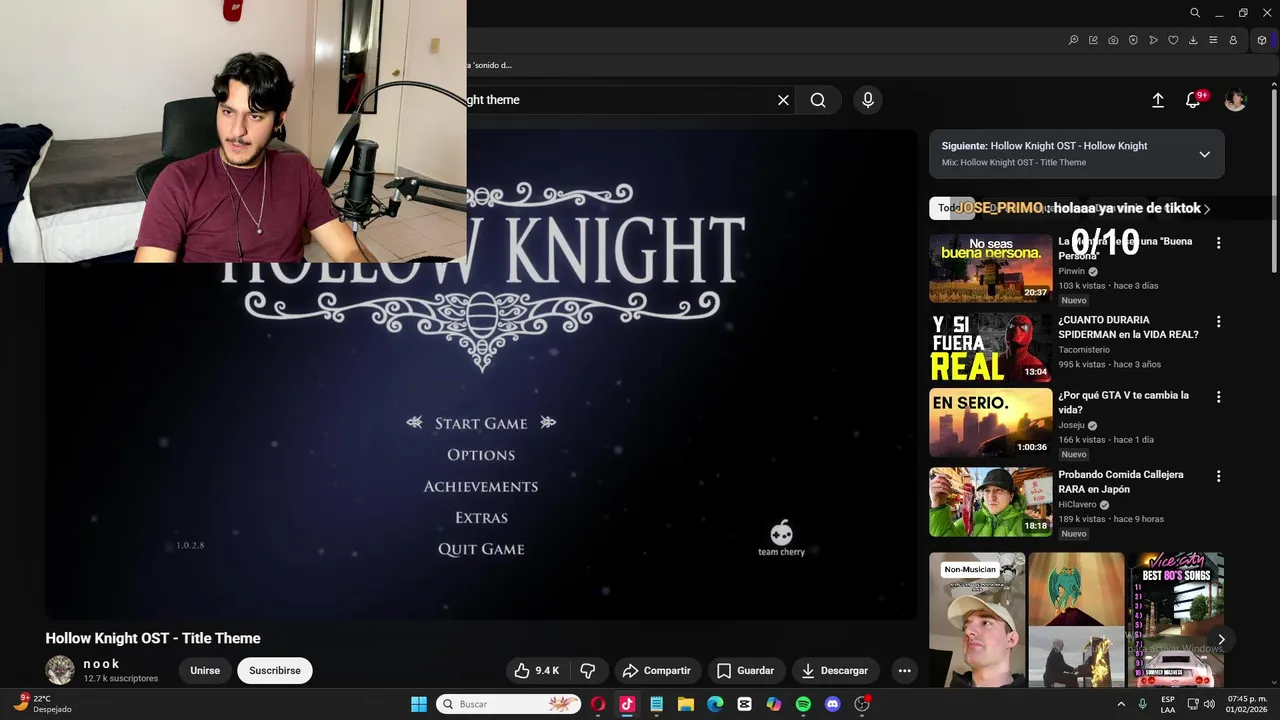This screenshot has height=720, width=1280.
Task: Open 'Y si fuera real' Spiderman thumbnail
Action: click(990, 347)
